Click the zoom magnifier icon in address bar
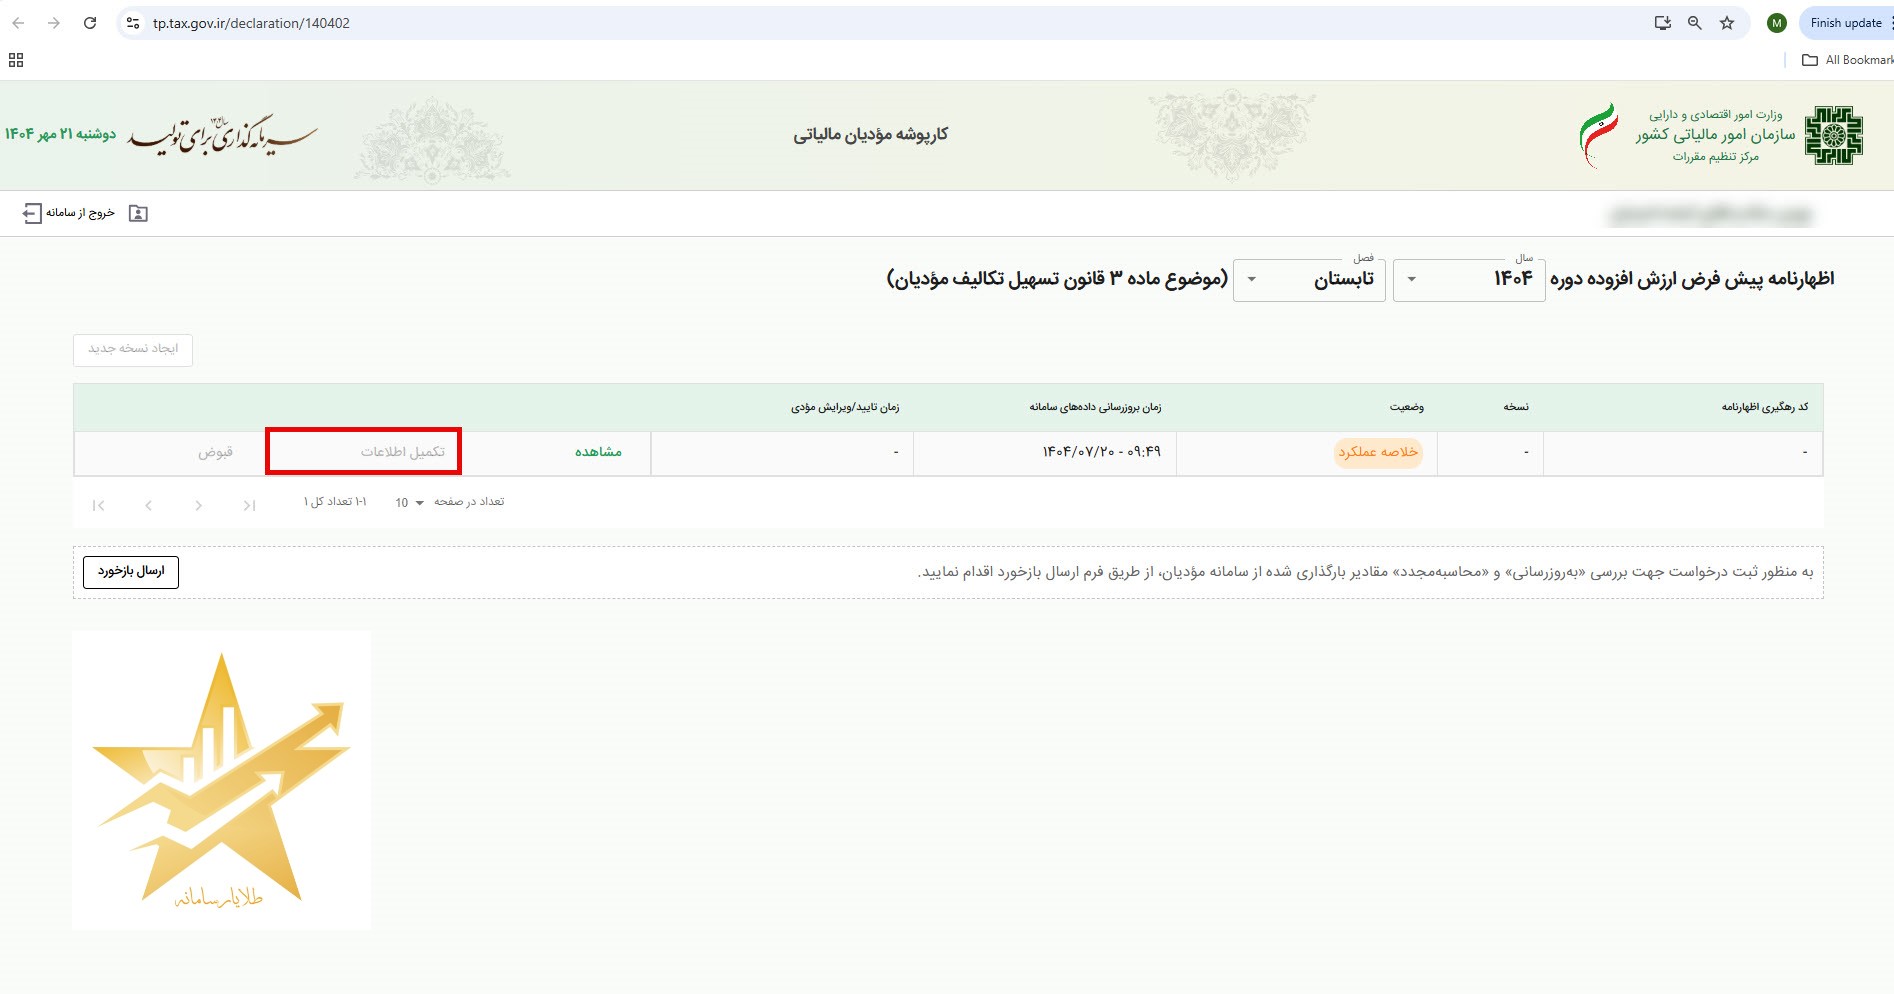The height and width of the screenshot is (994, 1894). pyautogui.click(x=1695, y=23)
